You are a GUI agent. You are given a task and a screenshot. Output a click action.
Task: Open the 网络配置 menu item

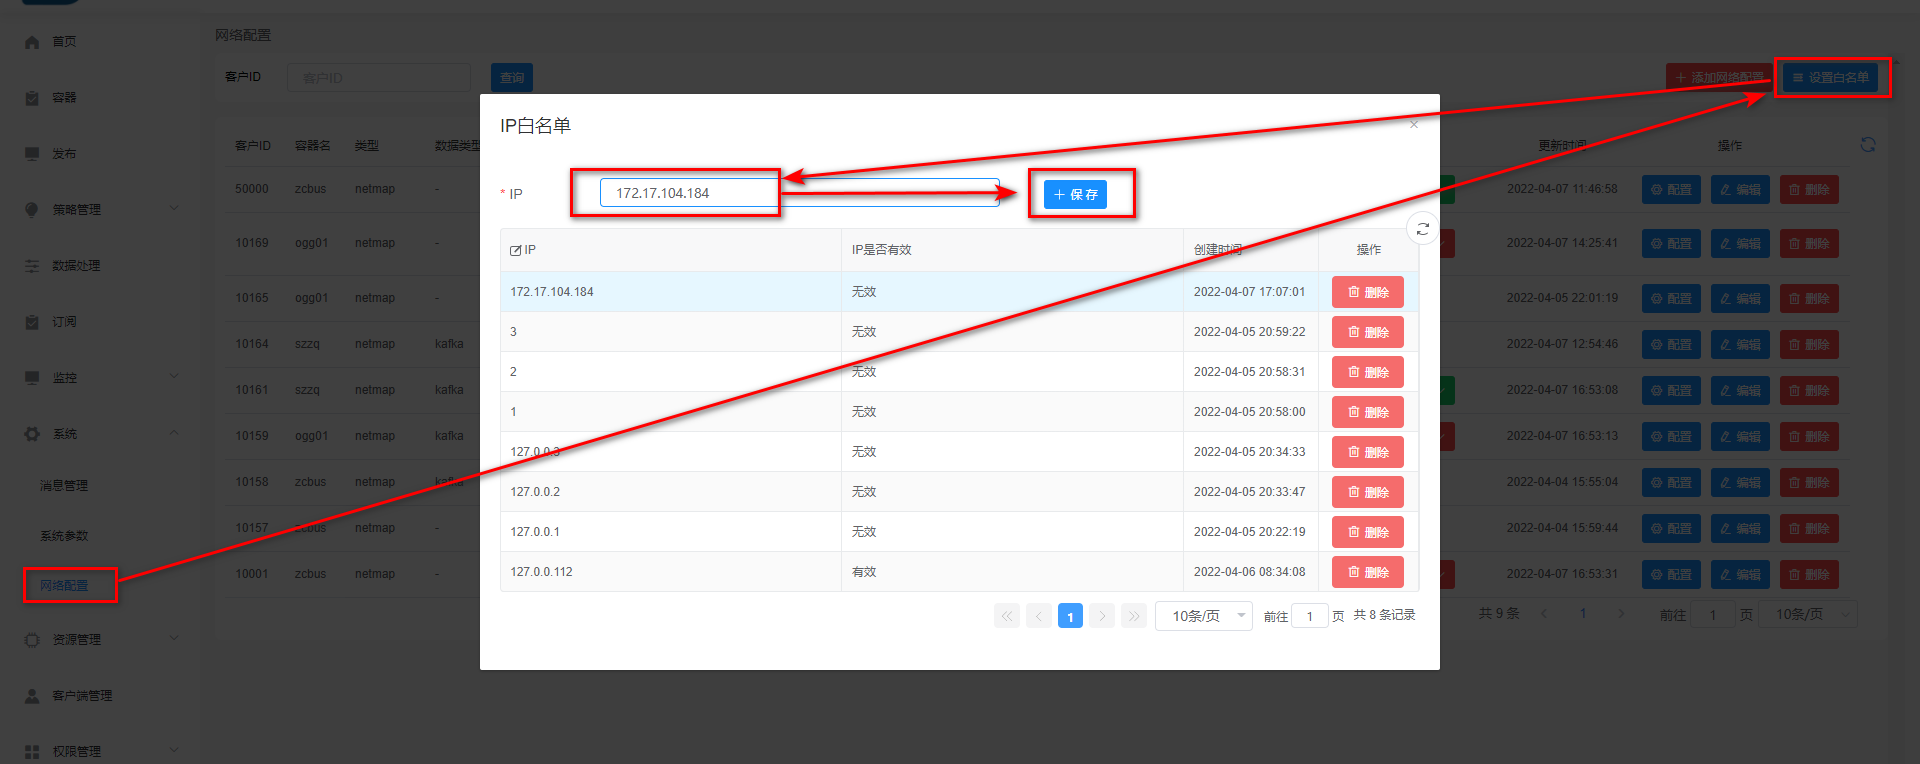pyautogui.click(x=65, y=585)
